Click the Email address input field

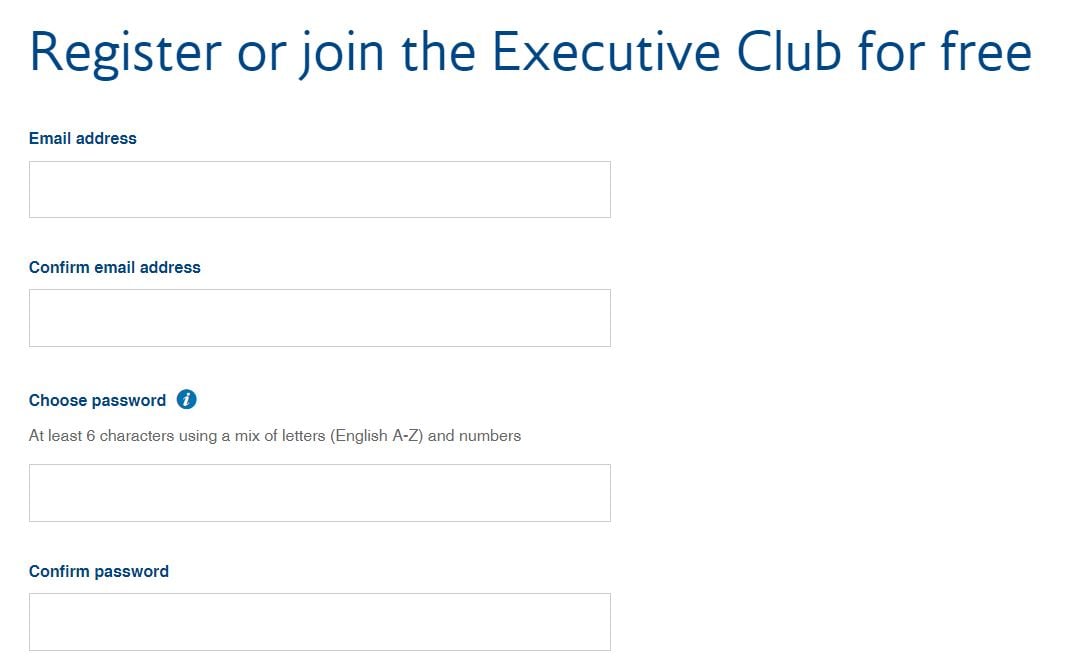coord(319,189)
